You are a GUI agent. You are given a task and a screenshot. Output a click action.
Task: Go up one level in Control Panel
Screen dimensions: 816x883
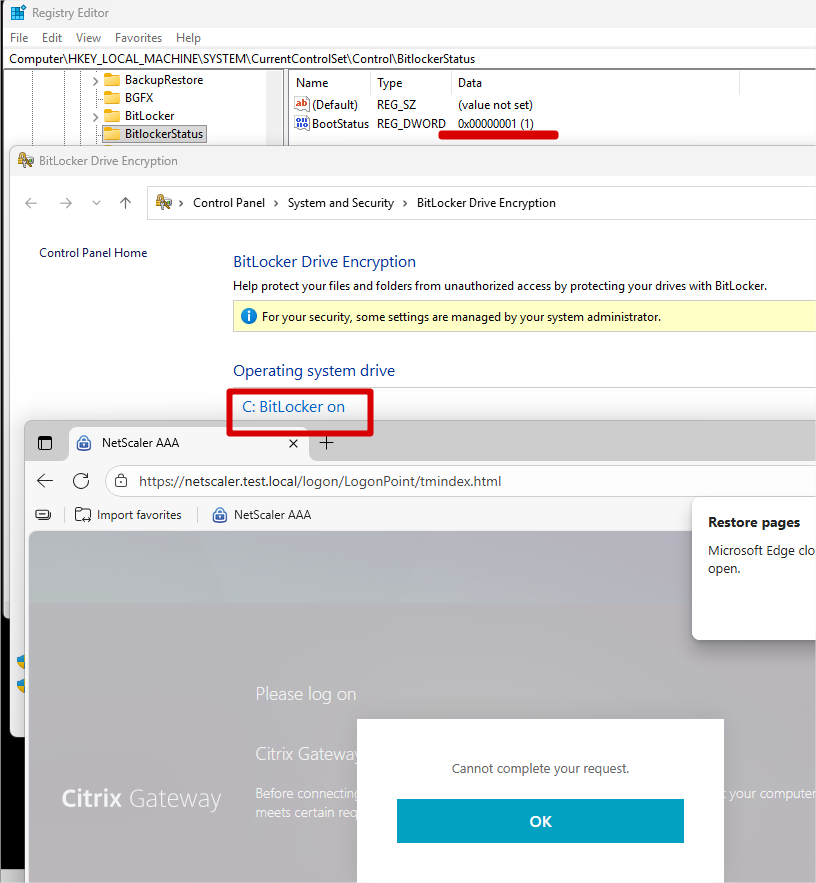(126, 203)
